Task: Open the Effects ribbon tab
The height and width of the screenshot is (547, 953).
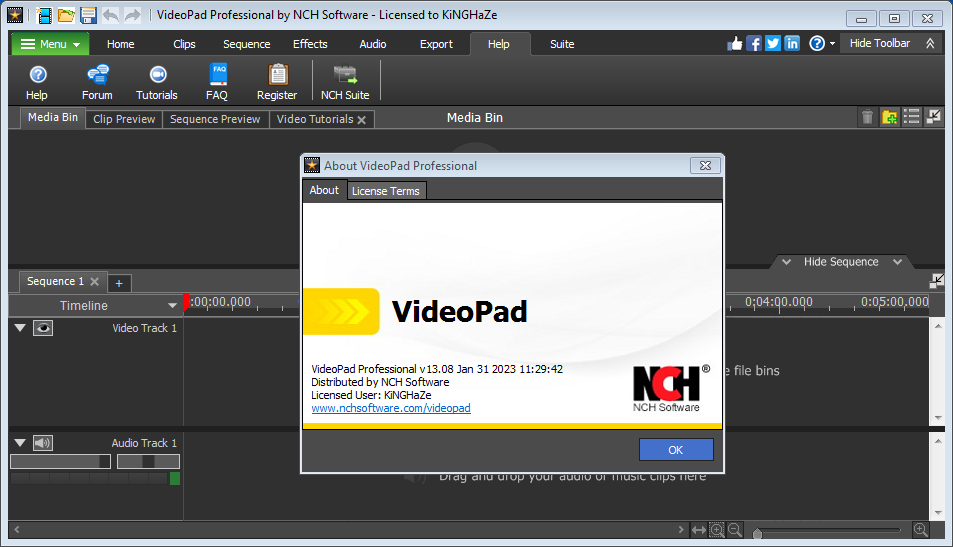Action: tap(310, 44)
